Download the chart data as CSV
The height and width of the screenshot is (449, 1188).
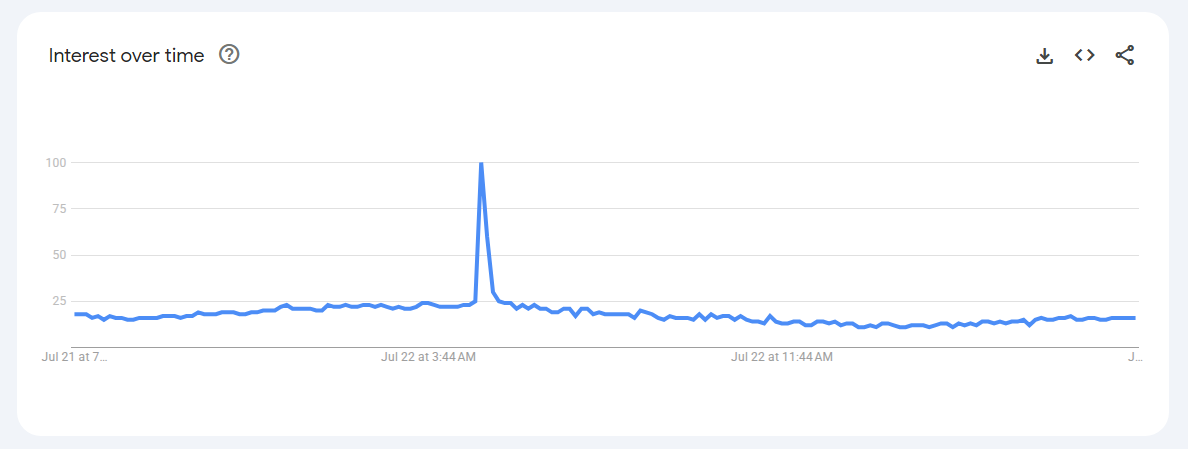click(x=1045, y=56)
